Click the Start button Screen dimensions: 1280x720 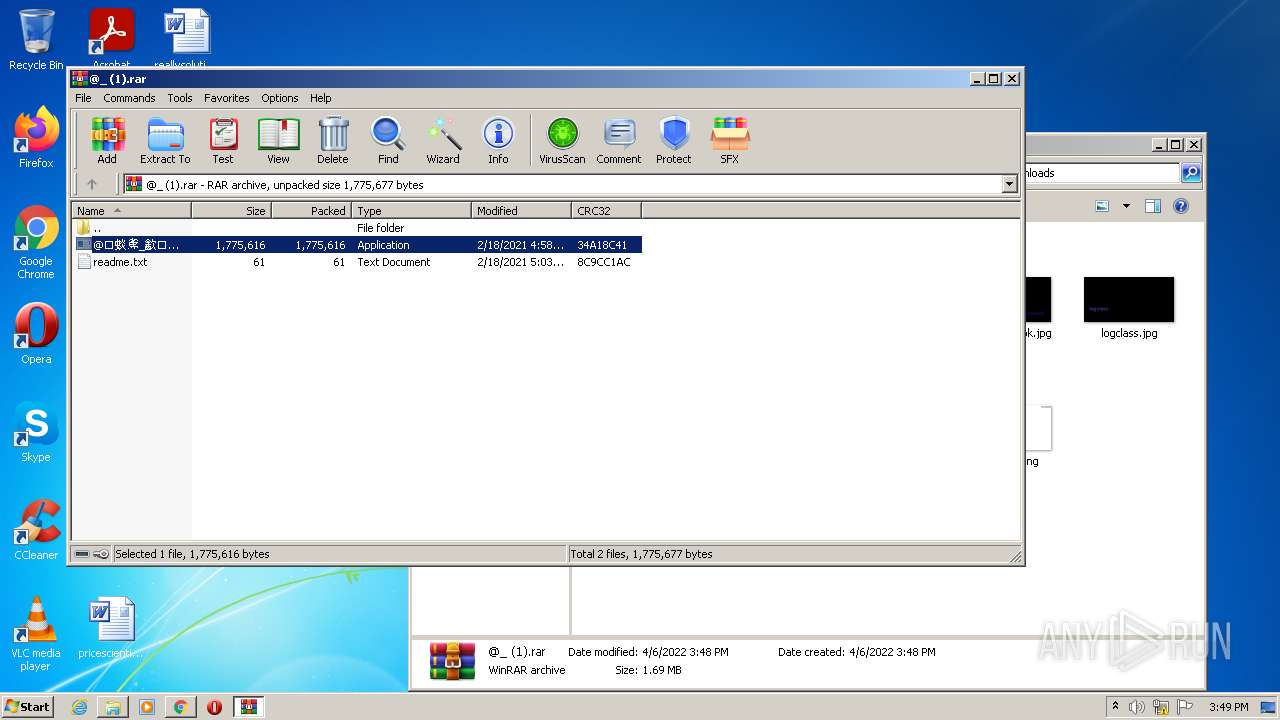point(28,707)
